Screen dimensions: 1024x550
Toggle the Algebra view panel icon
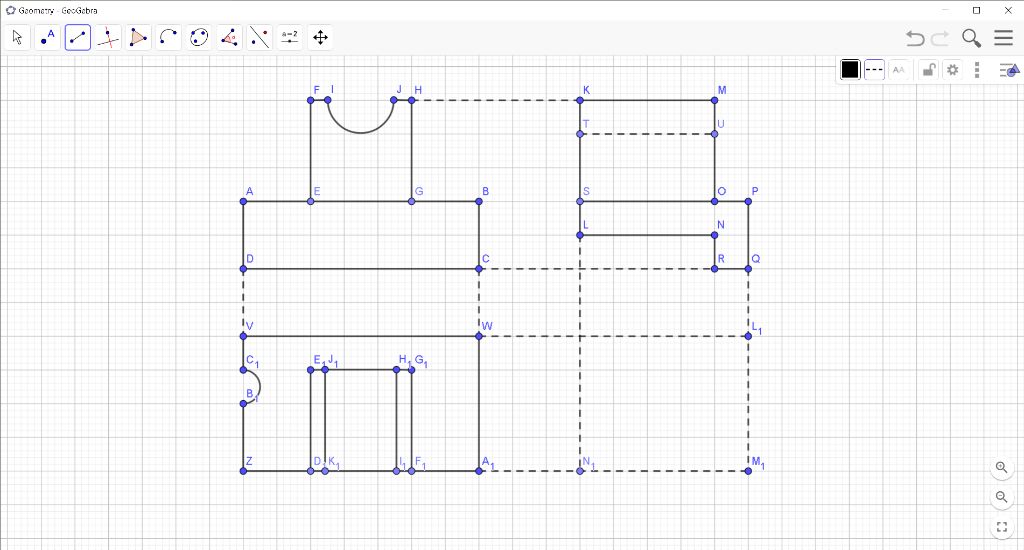point(1009,69)
